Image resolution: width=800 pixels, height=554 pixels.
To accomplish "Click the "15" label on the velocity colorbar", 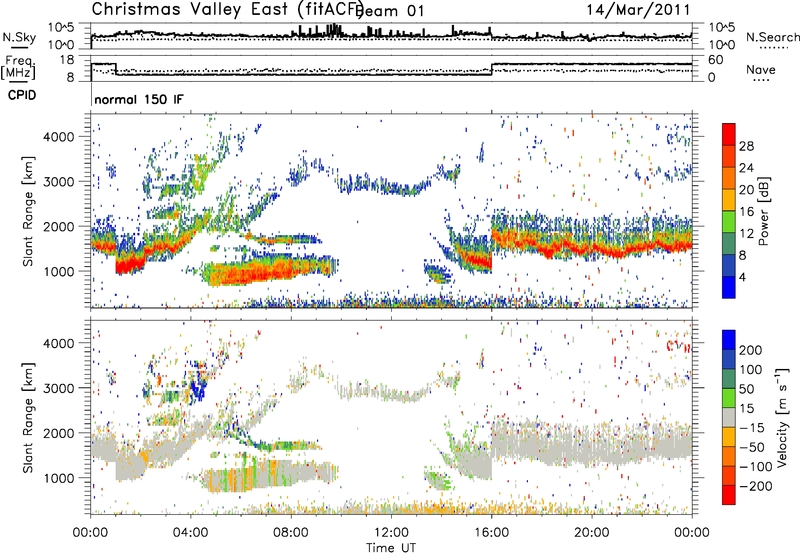I will 746,409.
